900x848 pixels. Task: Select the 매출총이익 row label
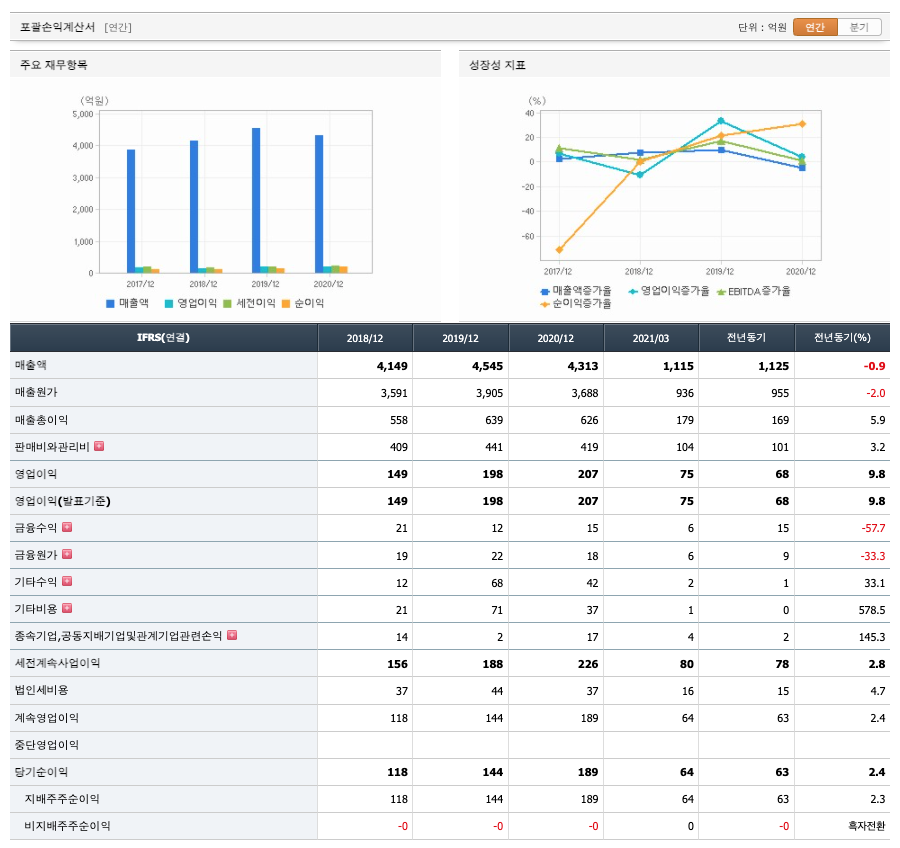41,420
